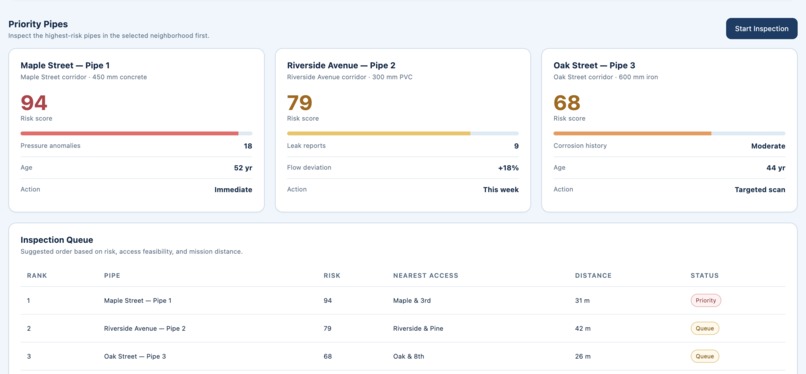Select Oak Street — Pipe 3 in the queue table

[135, 356]
